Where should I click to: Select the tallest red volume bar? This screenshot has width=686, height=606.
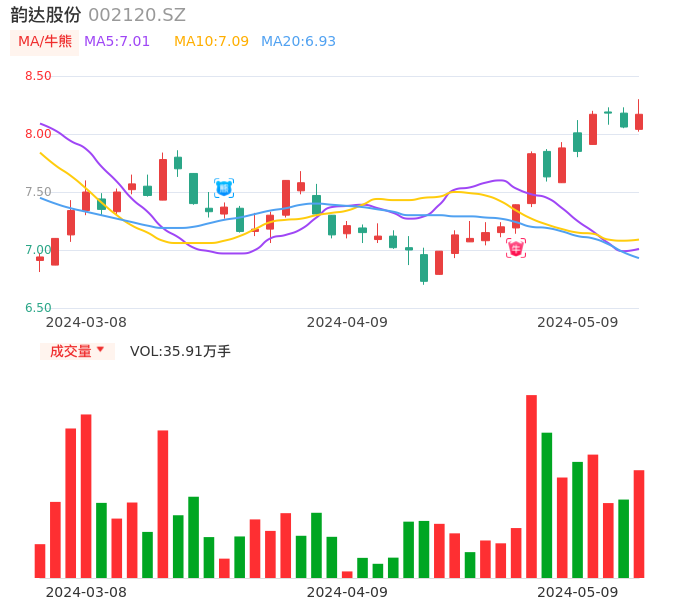pyautogui.click(x=531, y=486)
